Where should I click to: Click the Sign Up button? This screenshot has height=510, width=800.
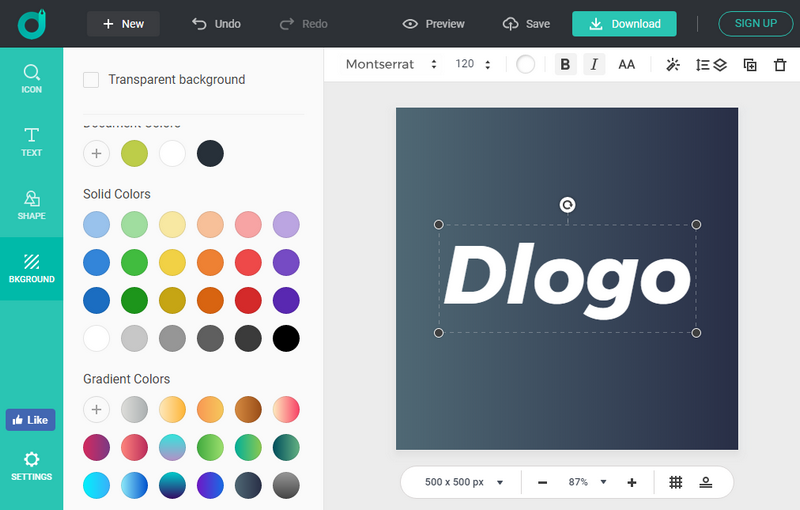pos(755,23)
